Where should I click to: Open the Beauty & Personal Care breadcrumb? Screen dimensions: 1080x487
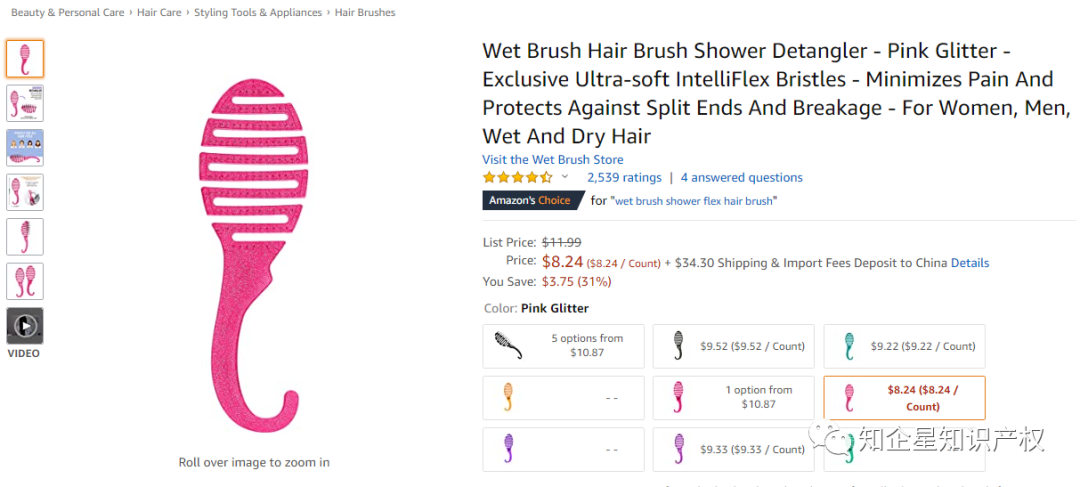coord(68,12)
